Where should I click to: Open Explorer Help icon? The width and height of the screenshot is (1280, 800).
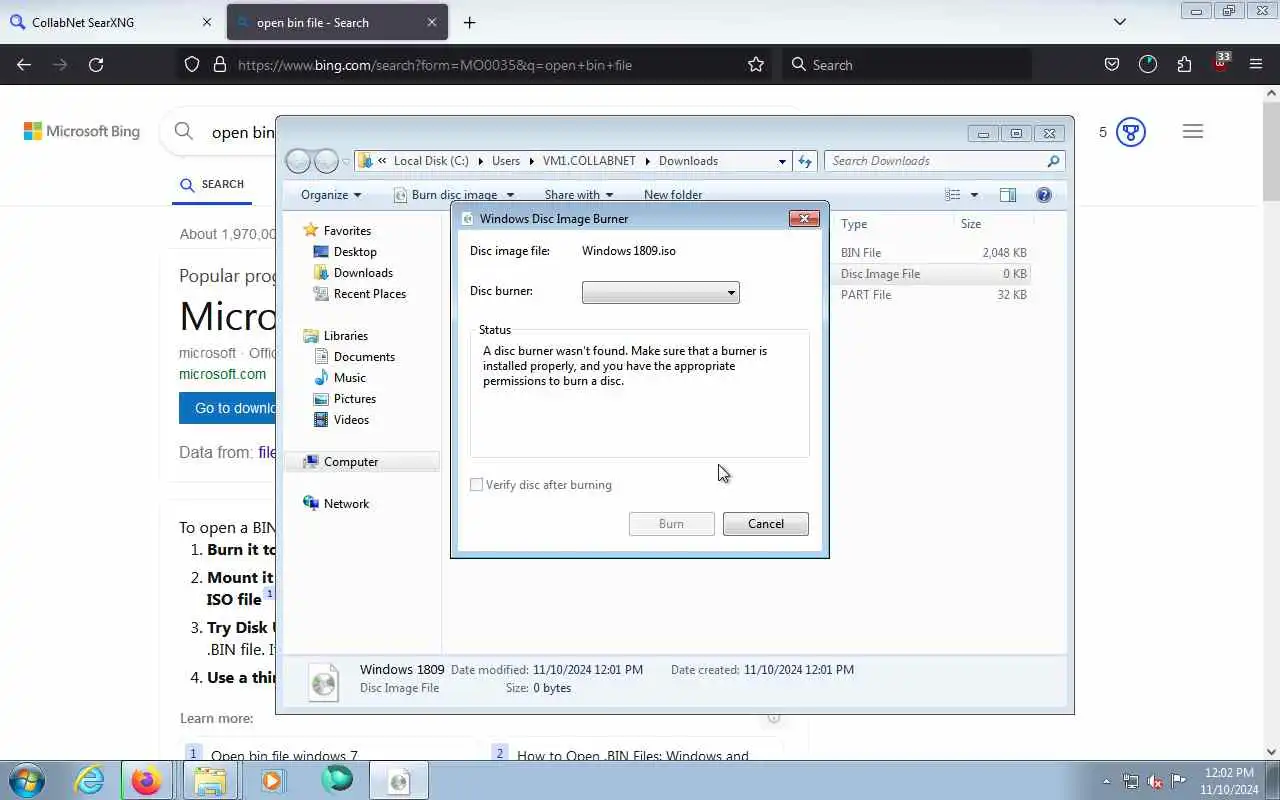coord(1043,195)
